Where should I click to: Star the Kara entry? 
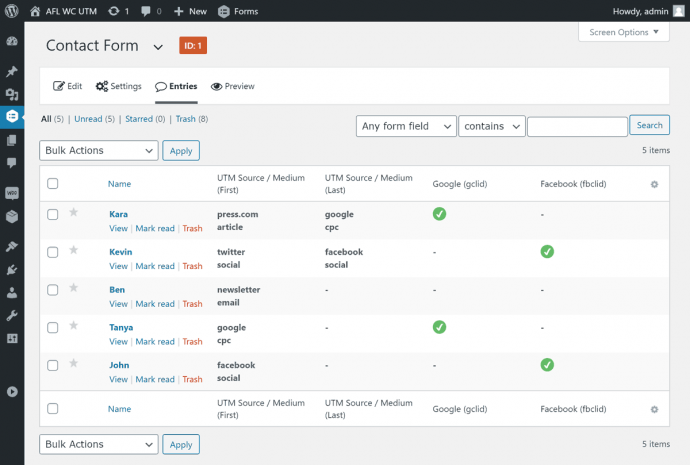[73, 212]
